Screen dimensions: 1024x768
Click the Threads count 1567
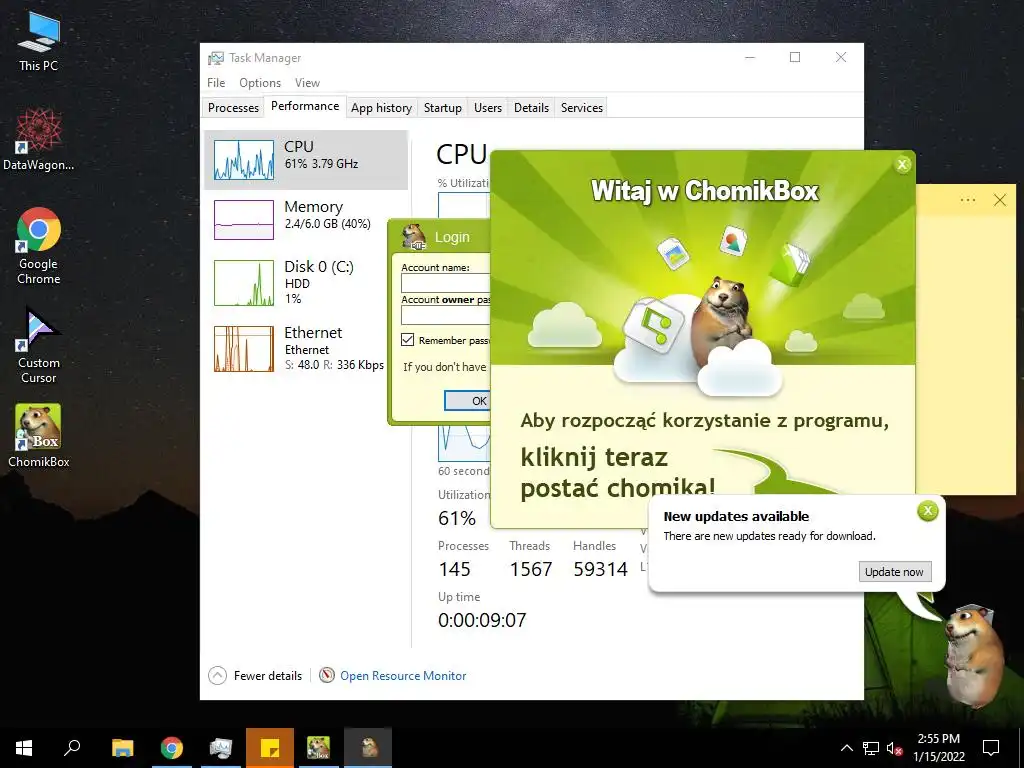531,569
